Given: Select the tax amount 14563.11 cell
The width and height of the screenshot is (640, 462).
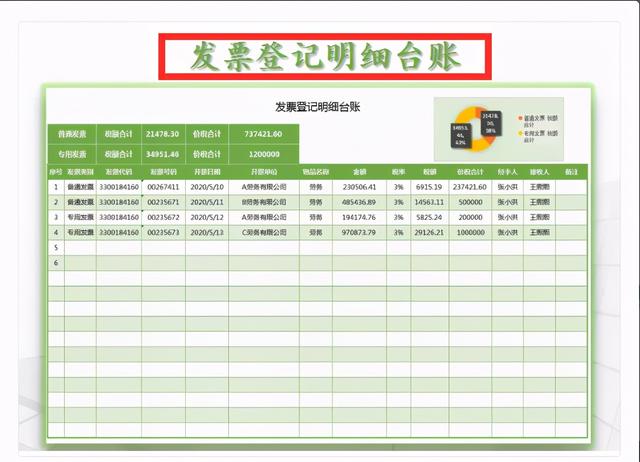Looking at the screenshot, I should point(429,202).
